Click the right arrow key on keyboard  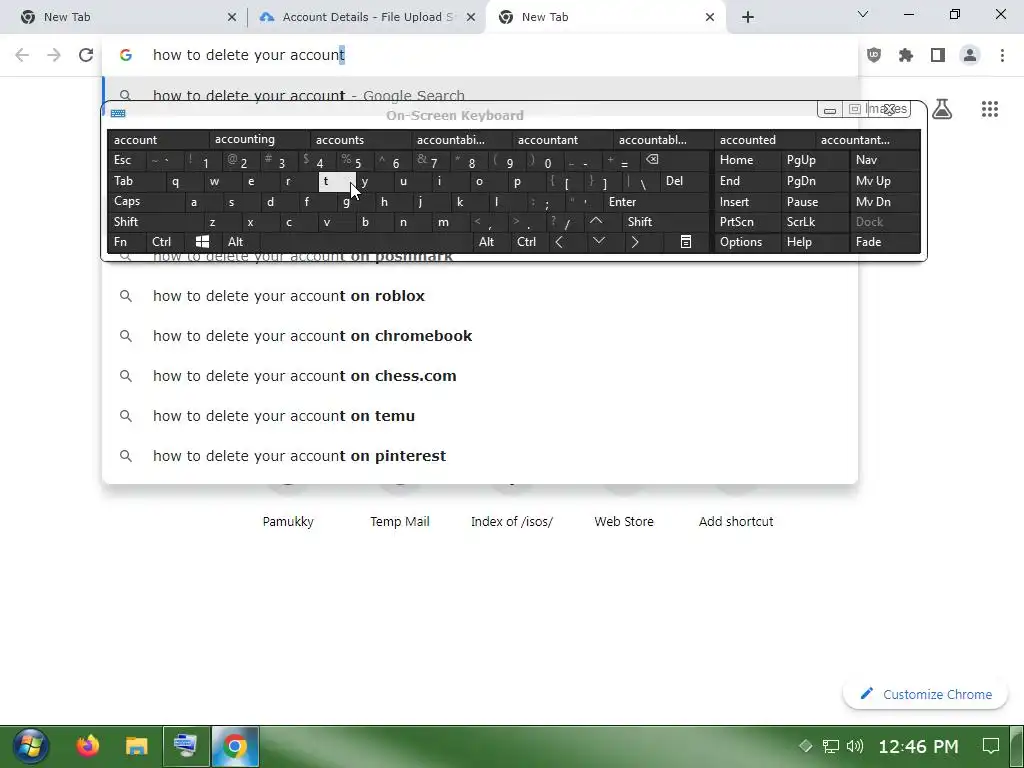635,242
